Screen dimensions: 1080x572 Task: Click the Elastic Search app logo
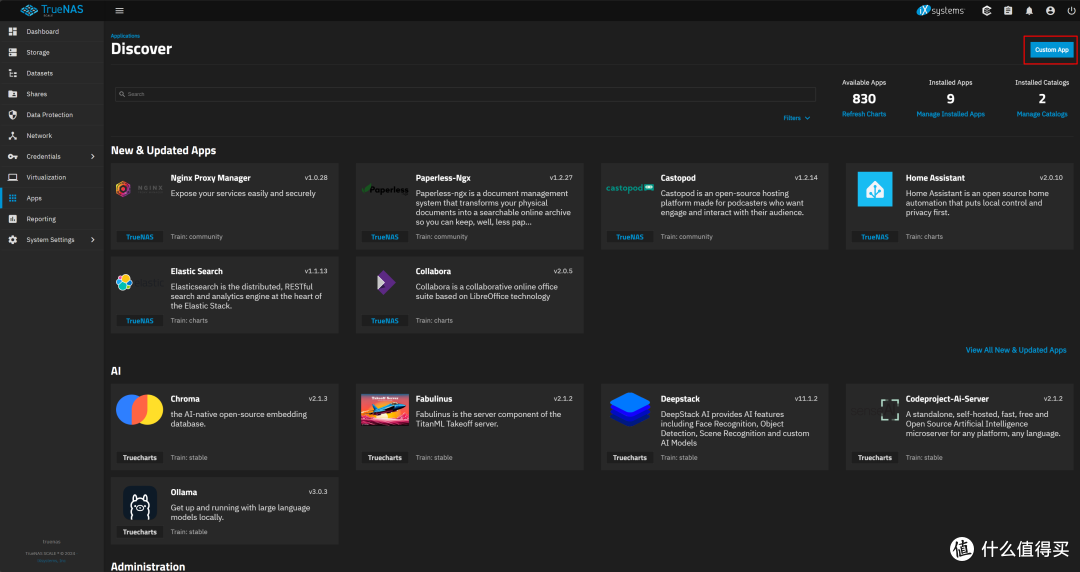140,283
